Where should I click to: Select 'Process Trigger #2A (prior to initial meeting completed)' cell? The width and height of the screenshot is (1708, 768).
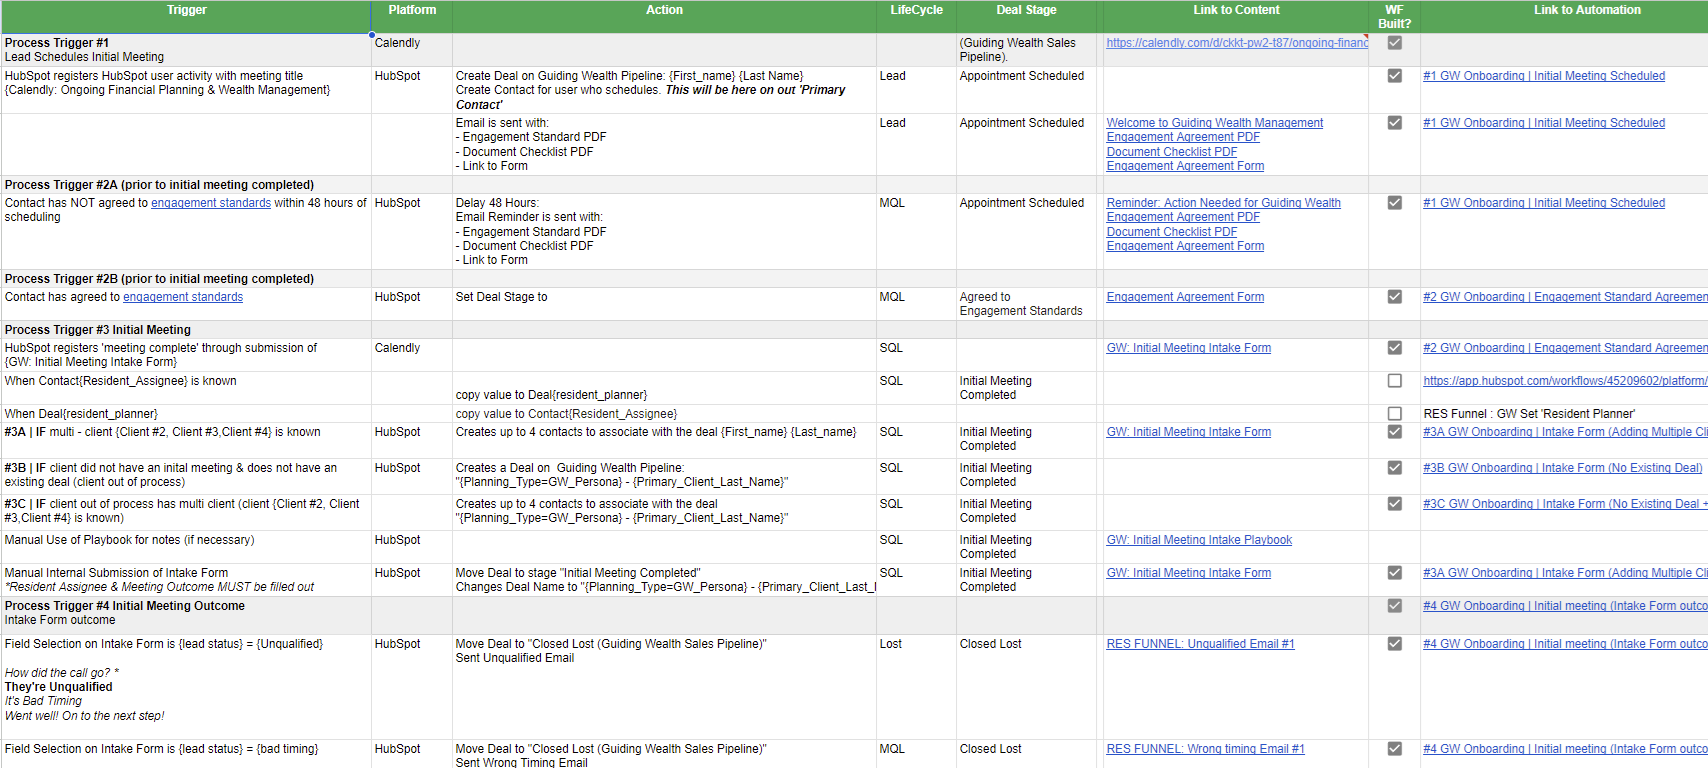click(x=186, y=185)
